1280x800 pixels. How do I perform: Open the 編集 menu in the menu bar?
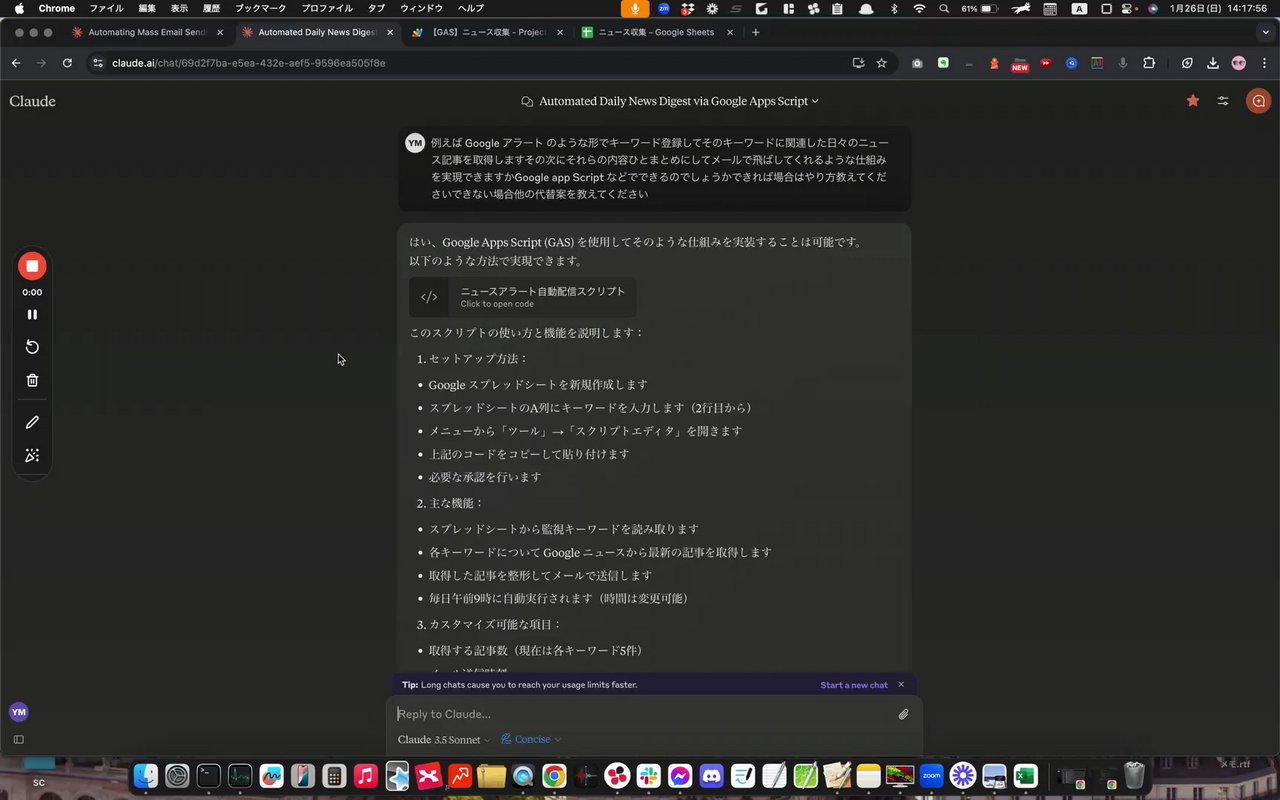[x=147, y=8]
